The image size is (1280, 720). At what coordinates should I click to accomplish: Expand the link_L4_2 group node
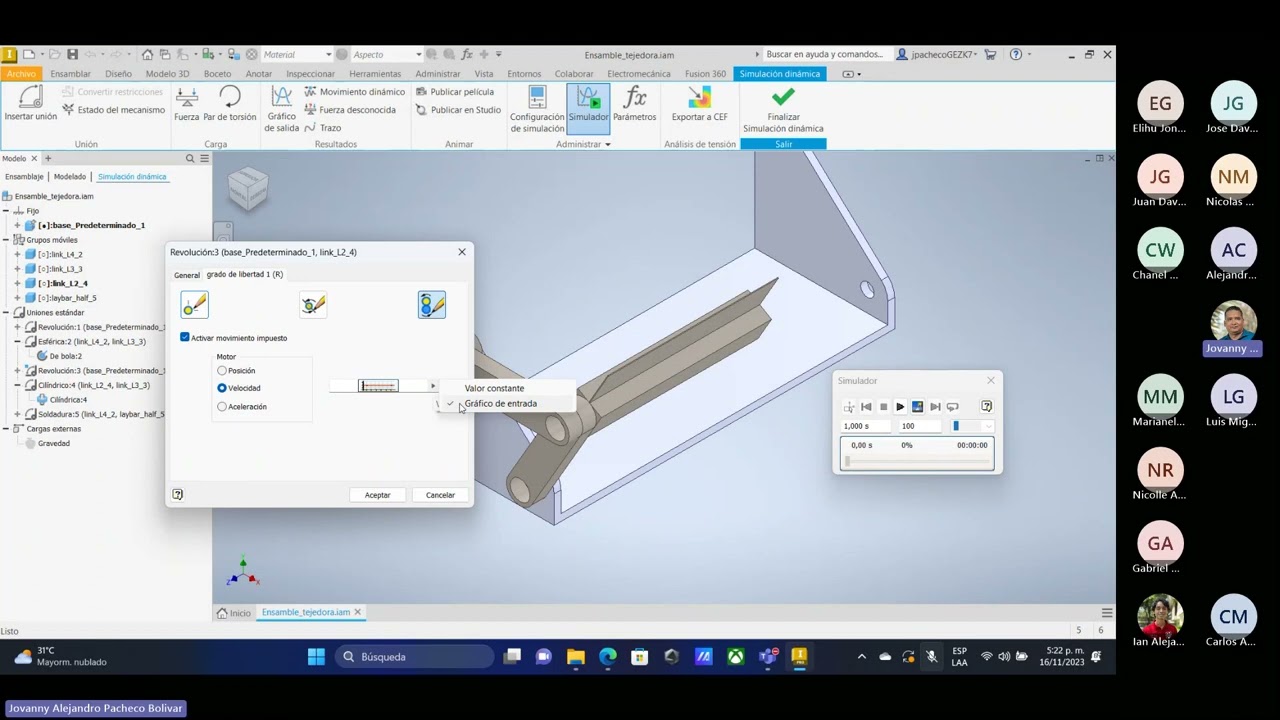tap(17, 255)
